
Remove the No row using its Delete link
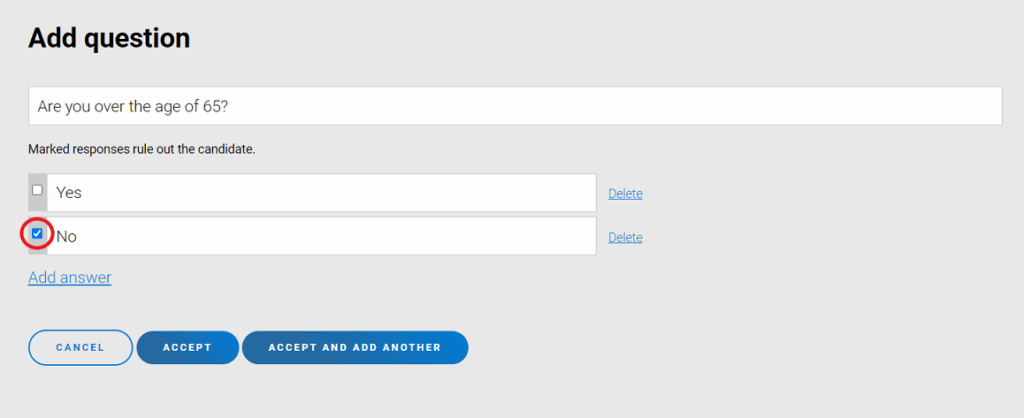pos(625,238)
